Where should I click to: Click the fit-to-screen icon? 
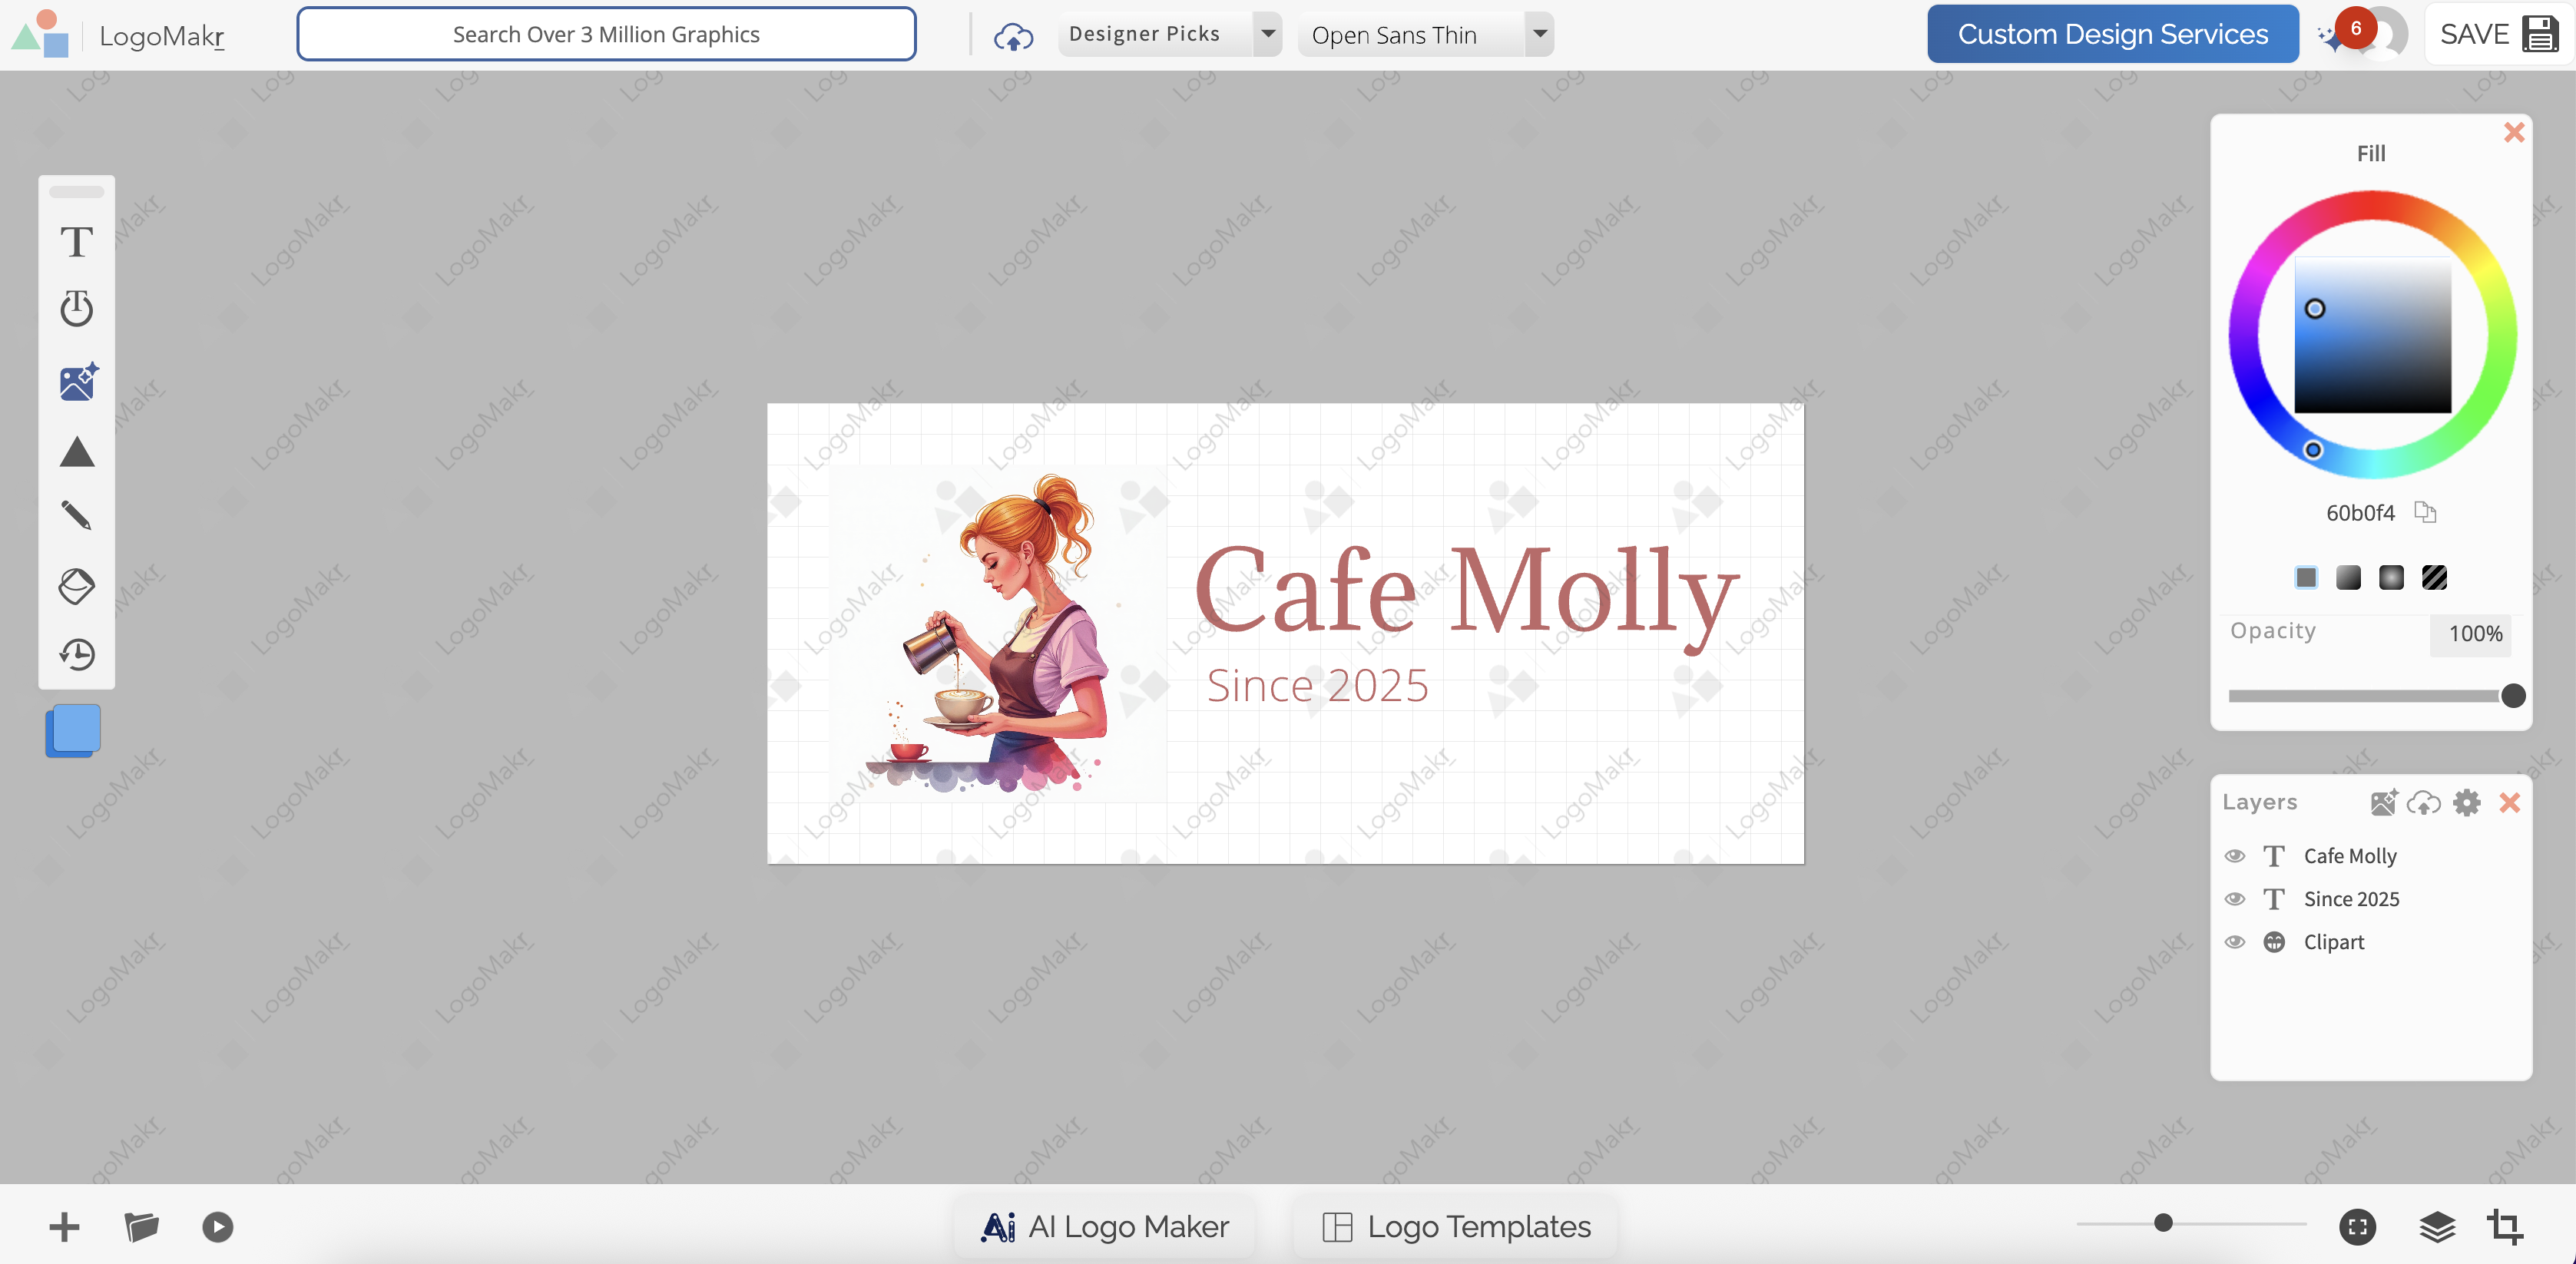(2357, 1226)
